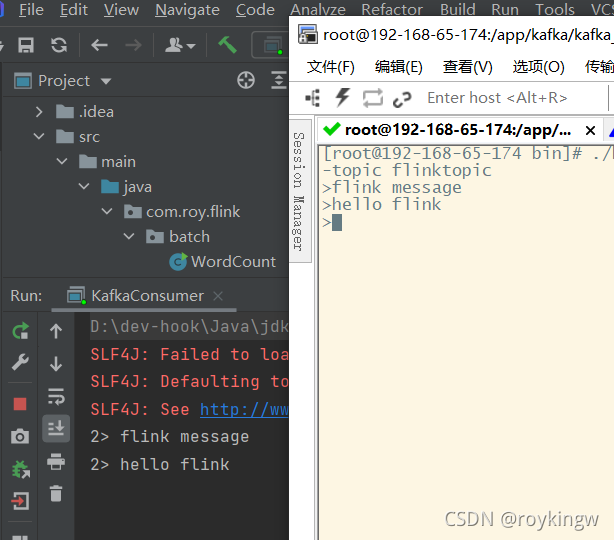Expand the .idea folder
Image resolution: width=614 pixels, height=540 pixels.
click(39, 112)
